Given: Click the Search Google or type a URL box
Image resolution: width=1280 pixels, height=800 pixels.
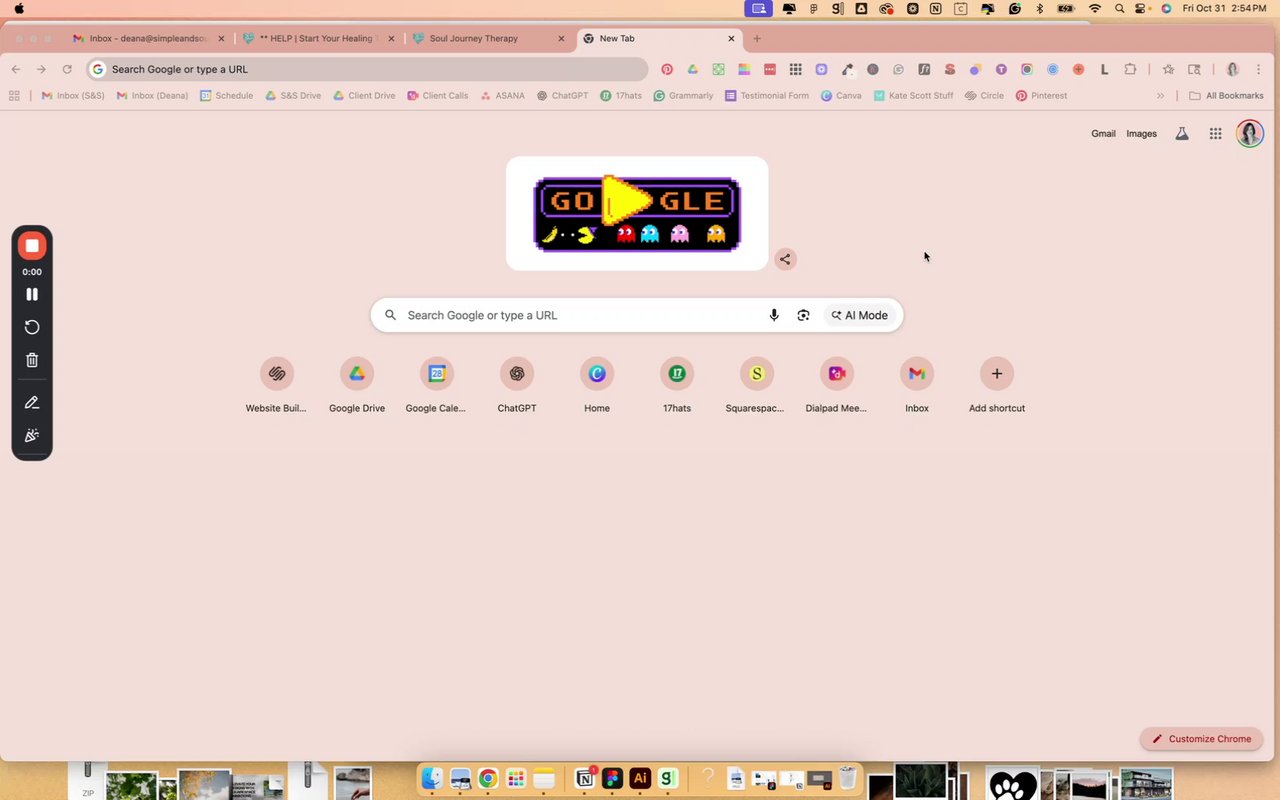Looking at the screenshot, I should [637, 315].
